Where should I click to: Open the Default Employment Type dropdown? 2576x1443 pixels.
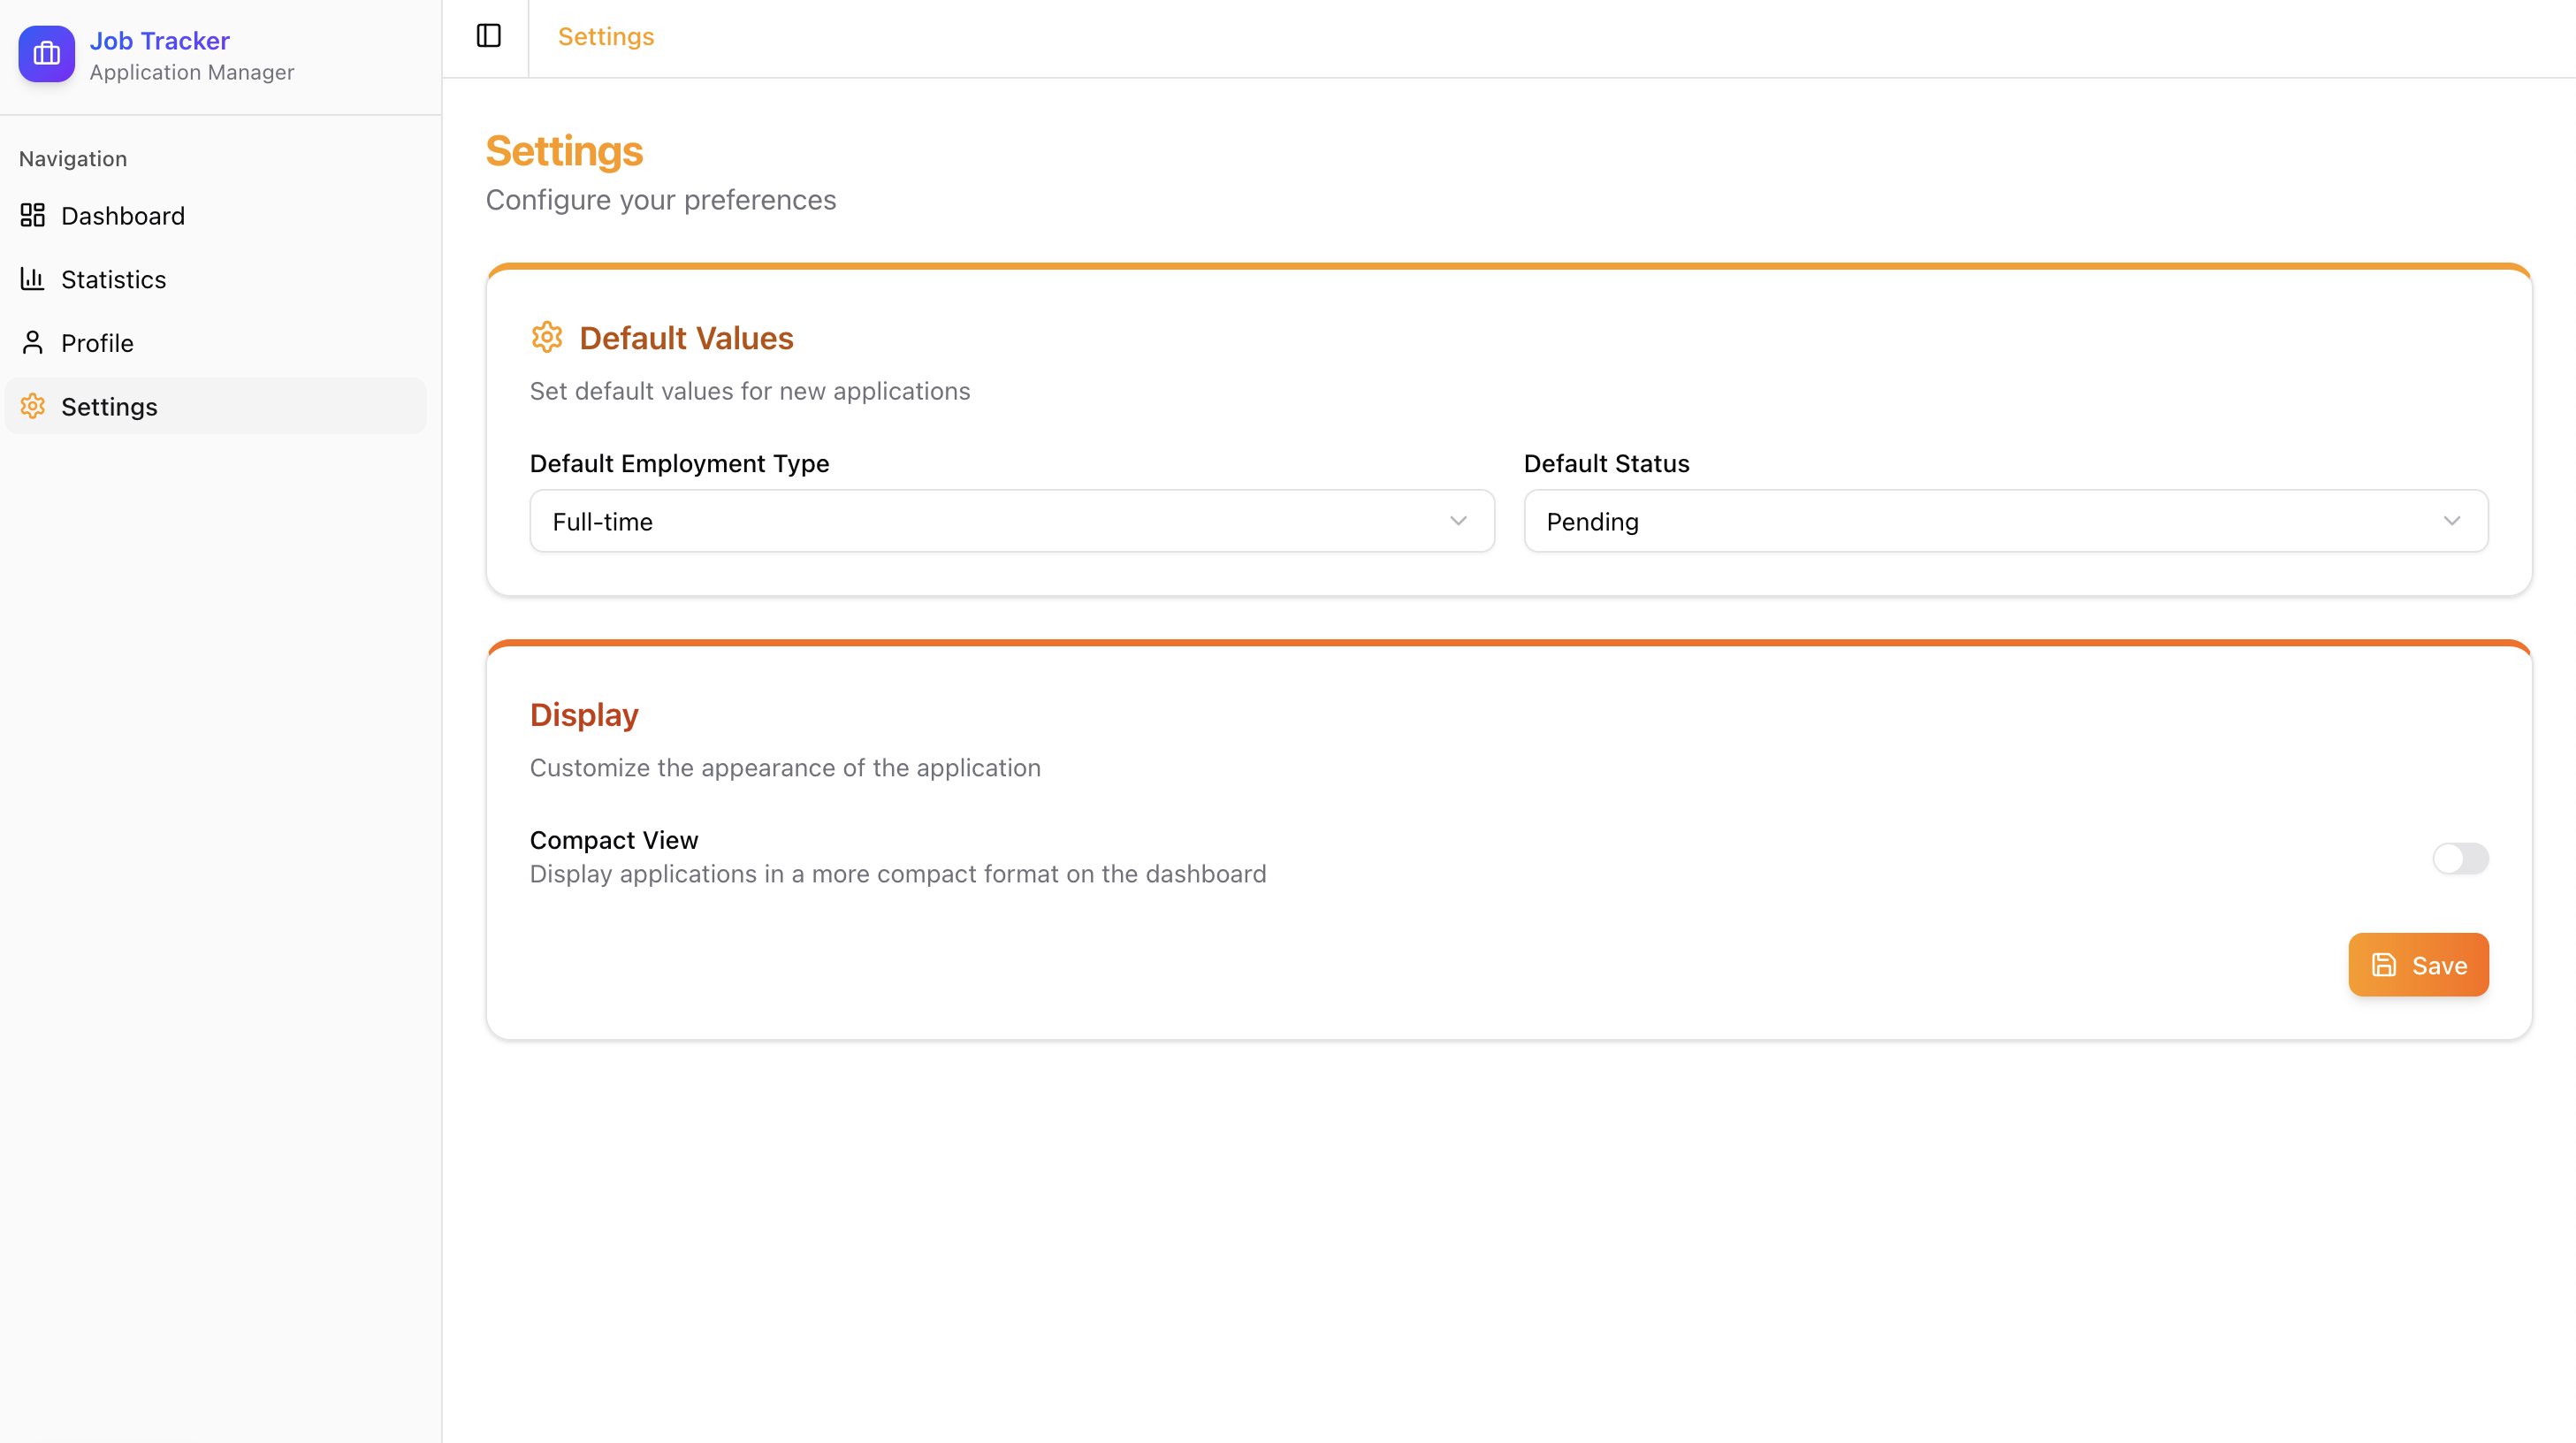[x=1011, y=521]
